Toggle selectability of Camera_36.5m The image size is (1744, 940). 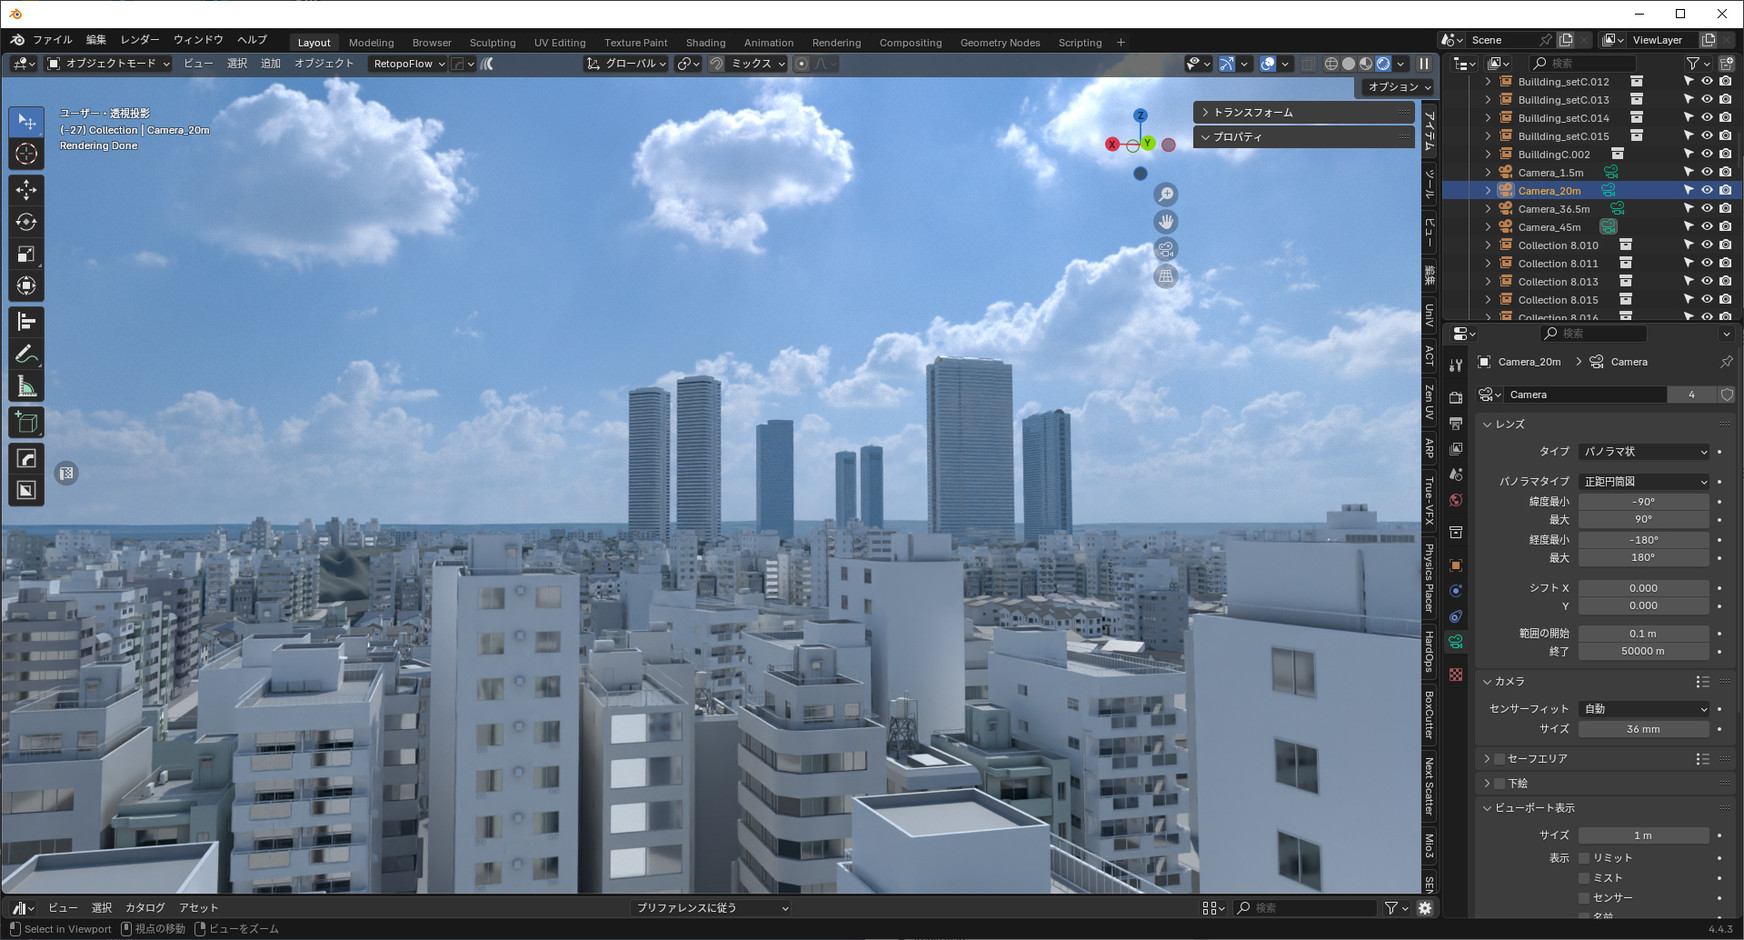pyautogui.click(x=1689, y=209)
